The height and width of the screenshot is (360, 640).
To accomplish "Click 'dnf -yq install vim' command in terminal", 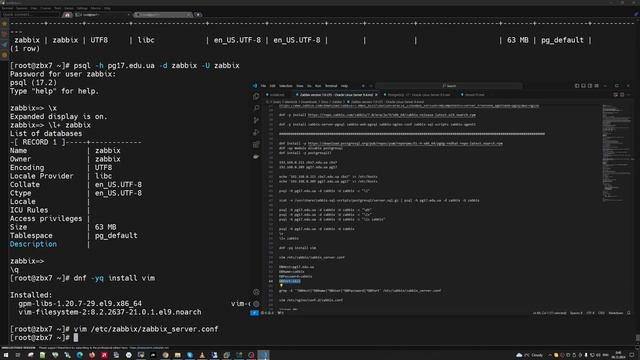I will 114,278.
